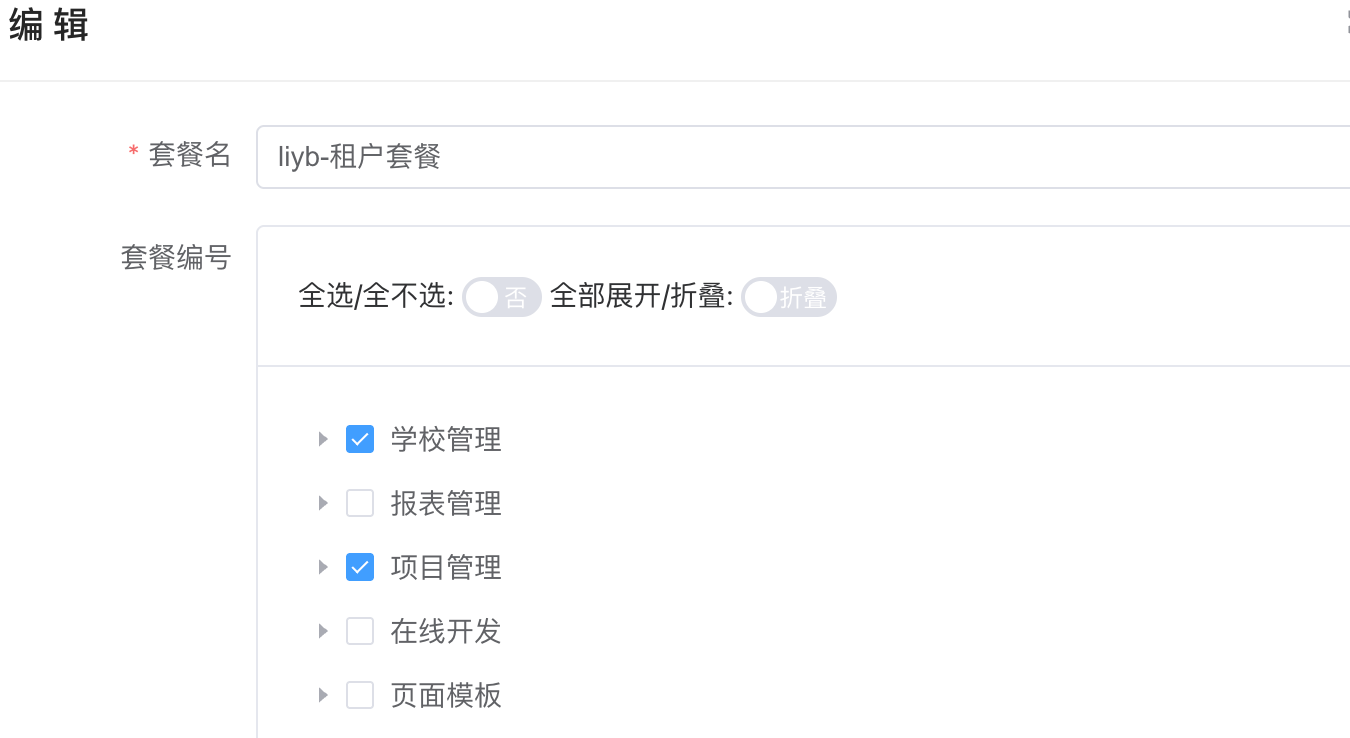Uncheck the 学校管理 checkbox
The height and width of the screenshot is (738, 1350).
click(x=360, y=439)
